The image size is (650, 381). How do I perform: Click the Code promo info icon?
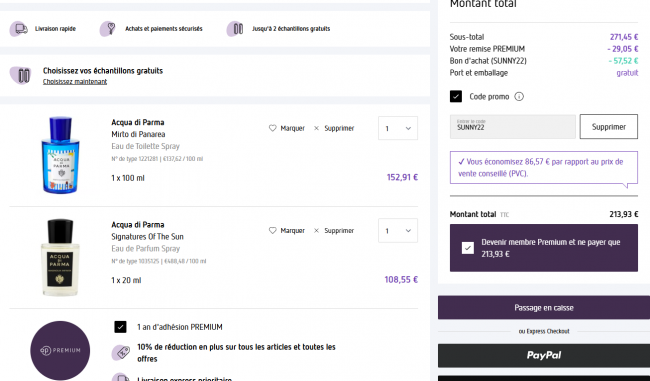[519, 97]
